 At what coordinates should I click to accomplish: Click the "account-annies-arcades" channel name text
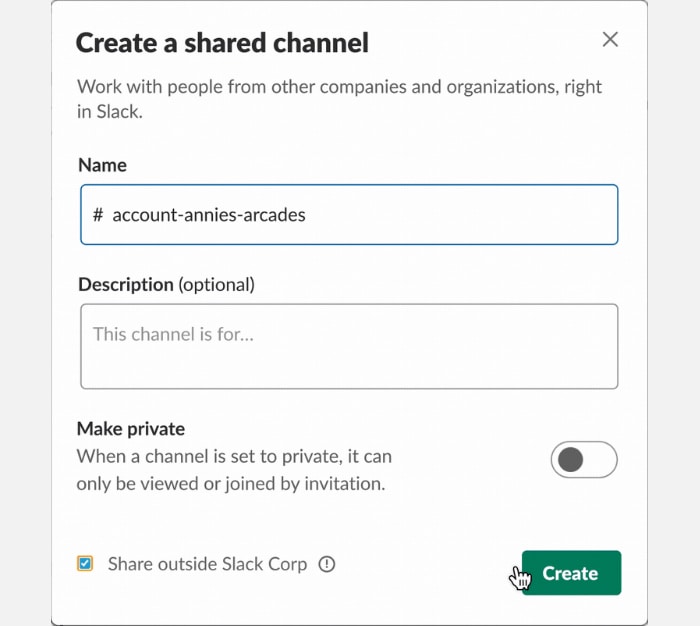pos(208,215)
